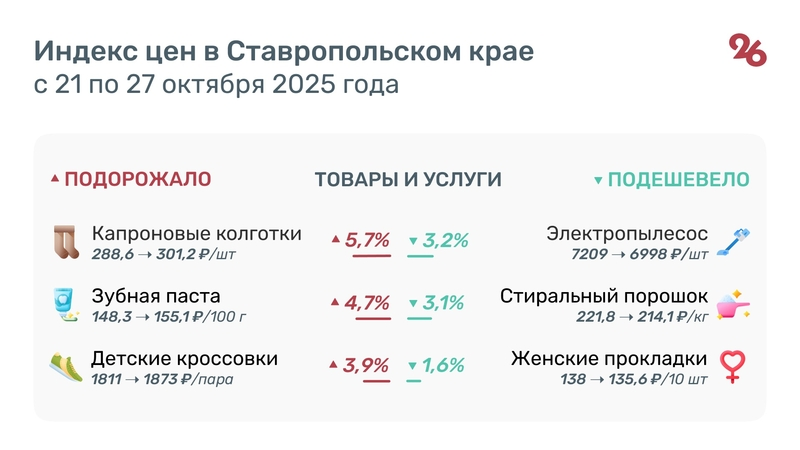
Task: Click the washing powder scoop icon
Action: [736, 305]
